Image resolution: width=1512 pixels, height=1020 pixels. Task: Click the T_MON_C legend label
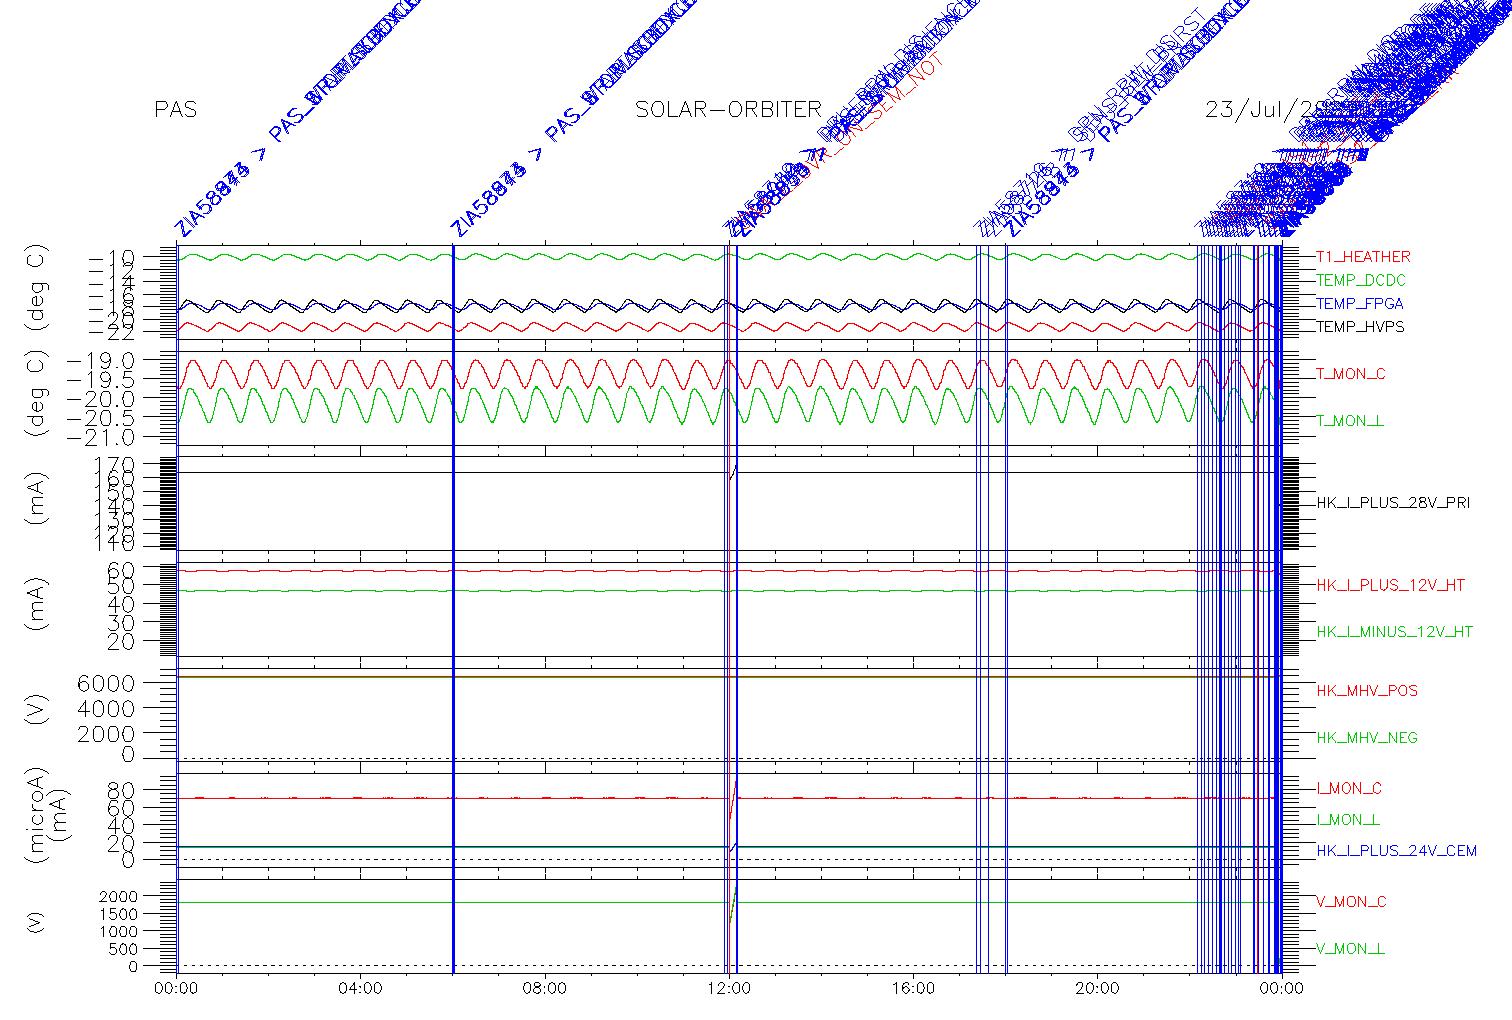pos(1351,374)
